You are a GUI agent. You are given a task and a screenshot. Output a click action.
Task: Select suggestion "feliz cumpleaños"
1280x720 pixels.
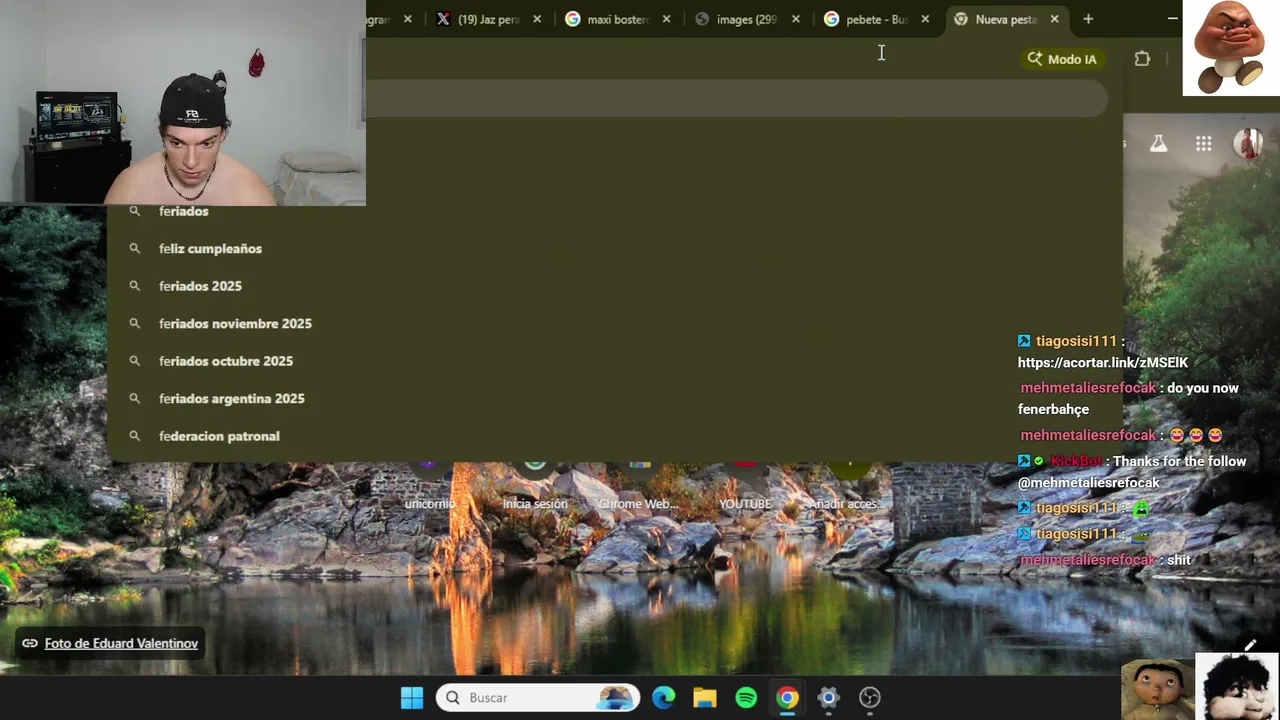614,249
